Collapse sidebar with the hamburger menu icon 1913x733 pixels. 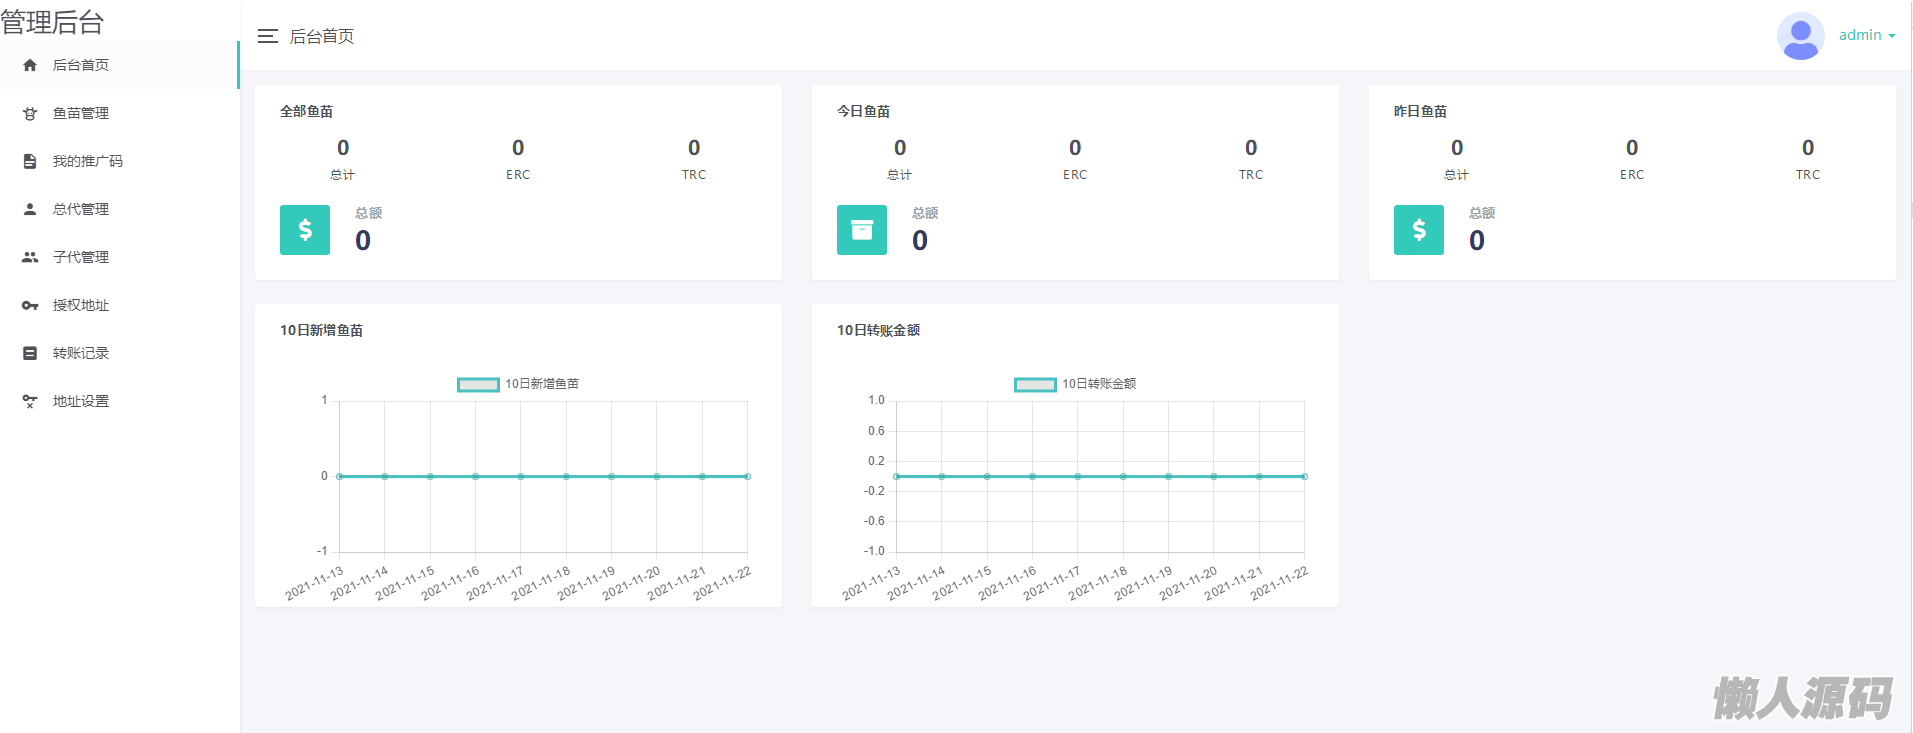coord(267,36)
